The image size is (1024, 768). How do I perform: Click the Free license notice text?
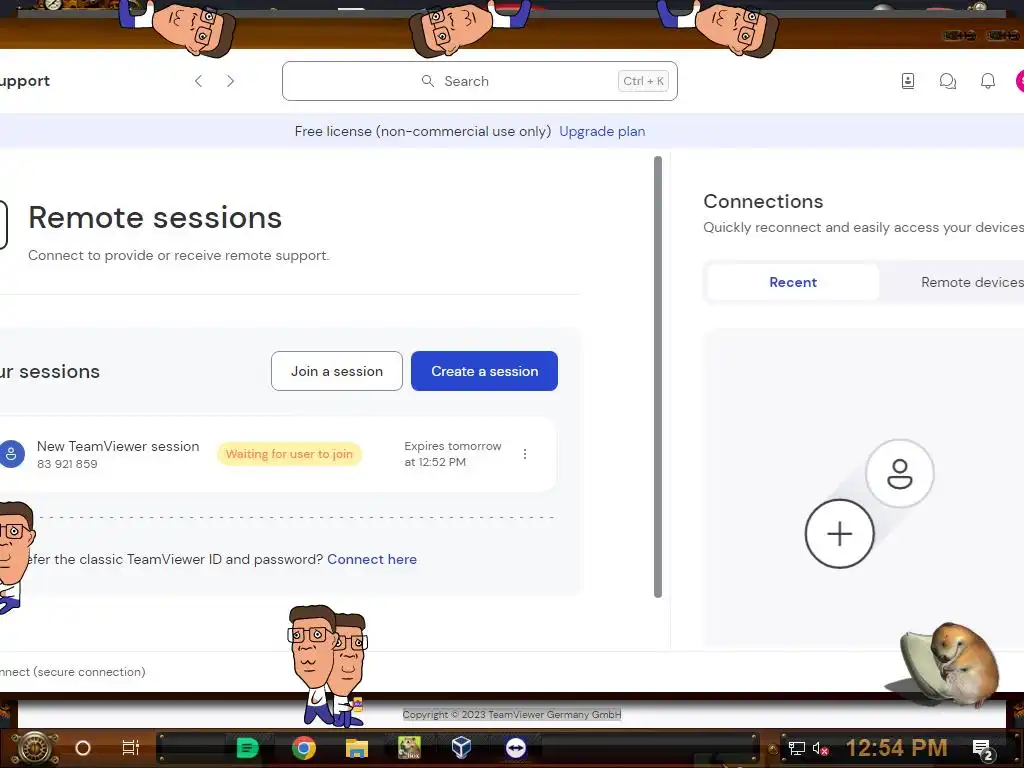pyautogui.click(x=423, y=131)
